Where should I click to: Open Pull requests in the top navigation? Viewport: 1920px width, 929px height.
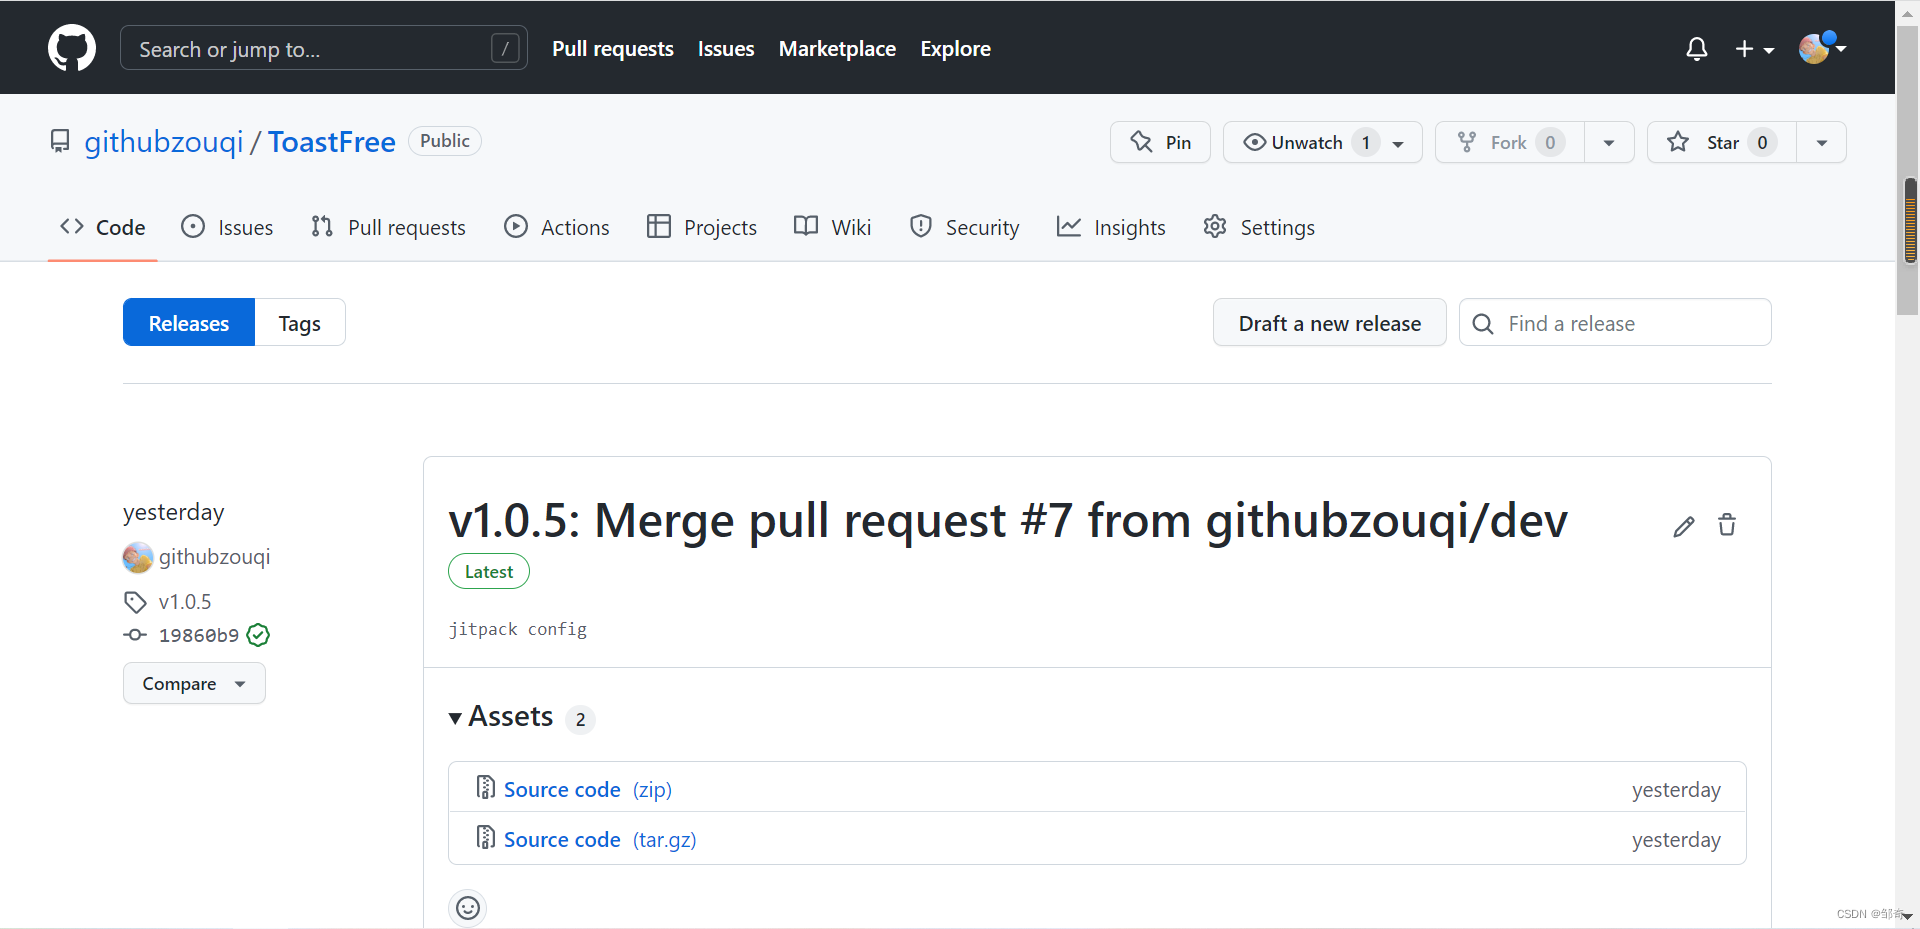tap(613, 48)
